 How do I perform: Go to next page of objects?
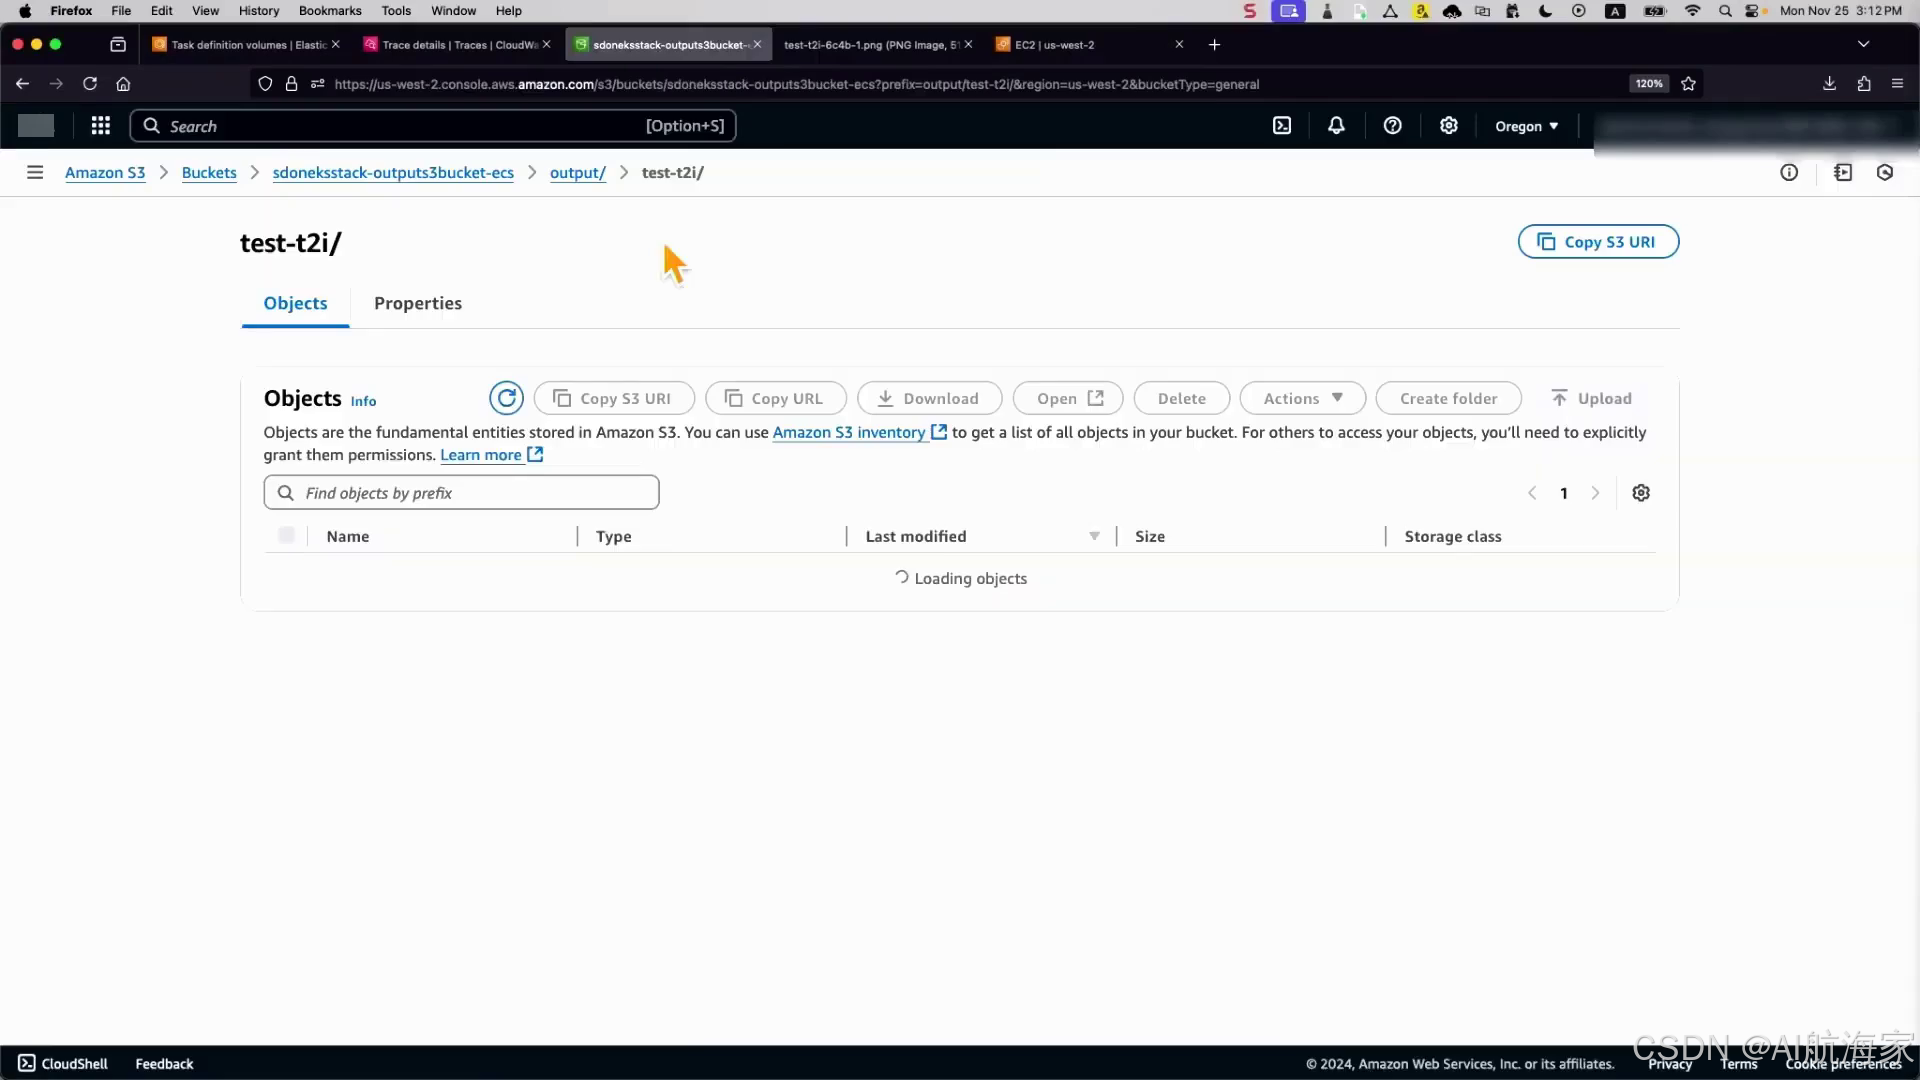pyautogui.click(x=1595, y=493)
